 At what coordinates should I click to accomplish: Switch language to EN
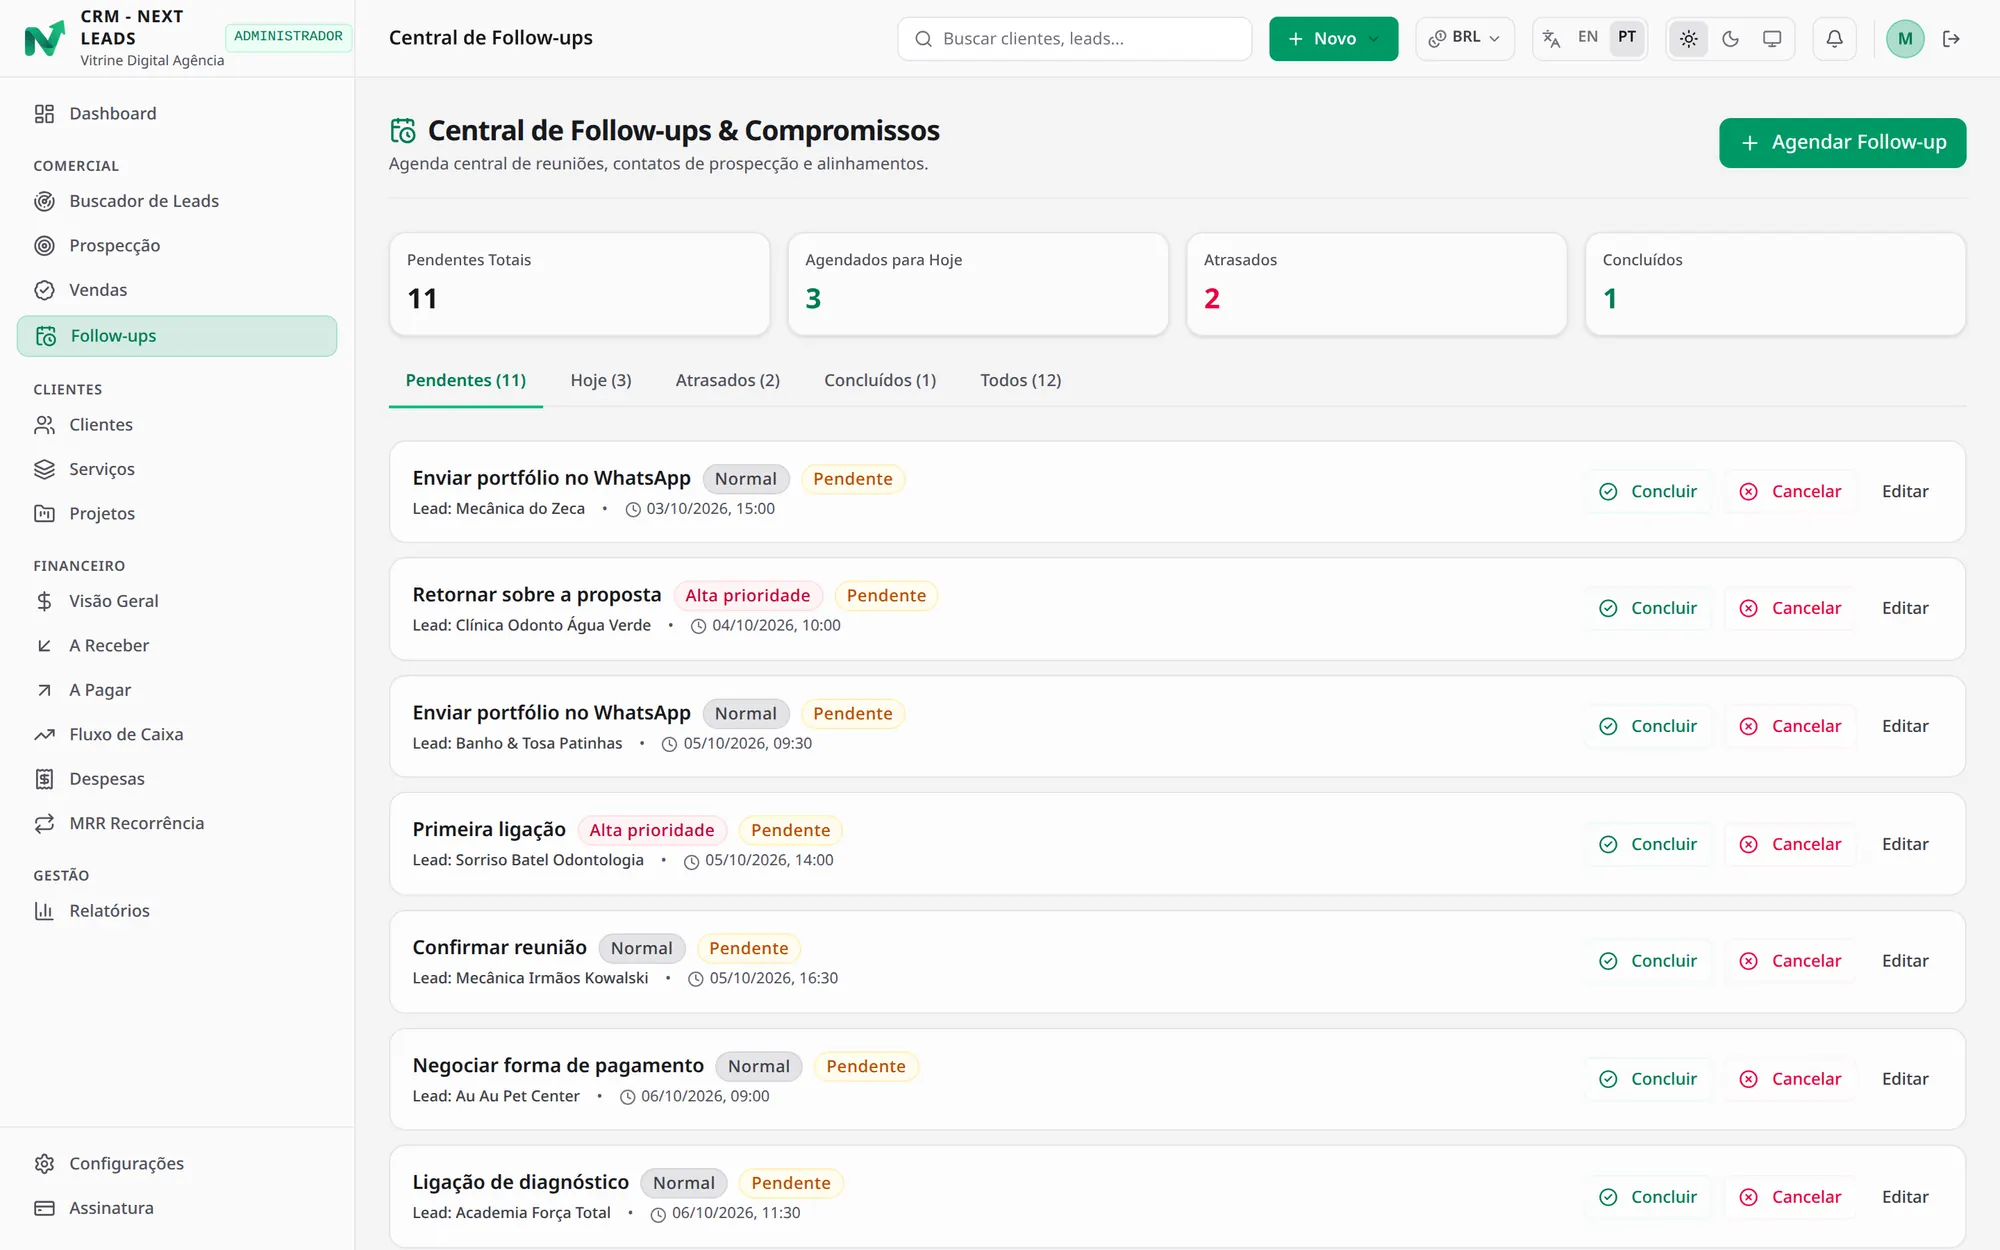coord(1587,38)
